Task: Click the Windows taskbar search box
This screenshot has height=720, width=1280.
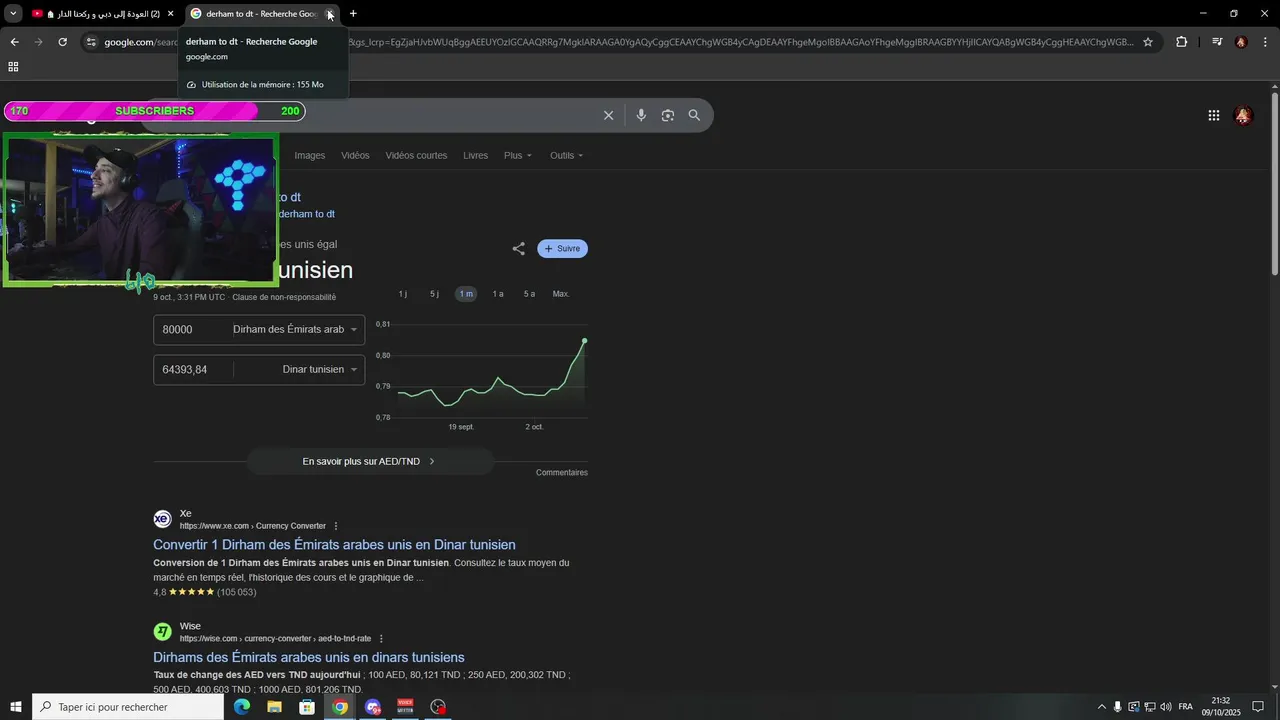Action: point(128,707)
